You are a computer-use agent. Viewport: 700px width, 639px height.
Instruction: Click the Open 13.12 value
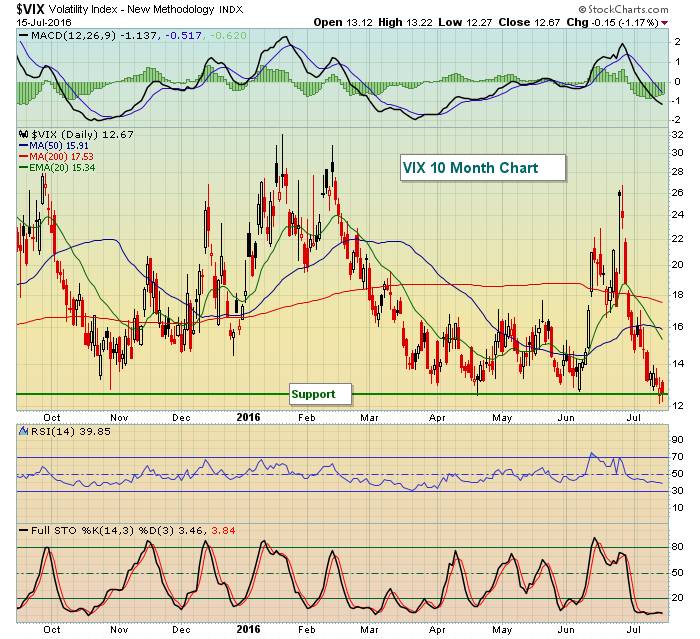click(x=343, y=22)
